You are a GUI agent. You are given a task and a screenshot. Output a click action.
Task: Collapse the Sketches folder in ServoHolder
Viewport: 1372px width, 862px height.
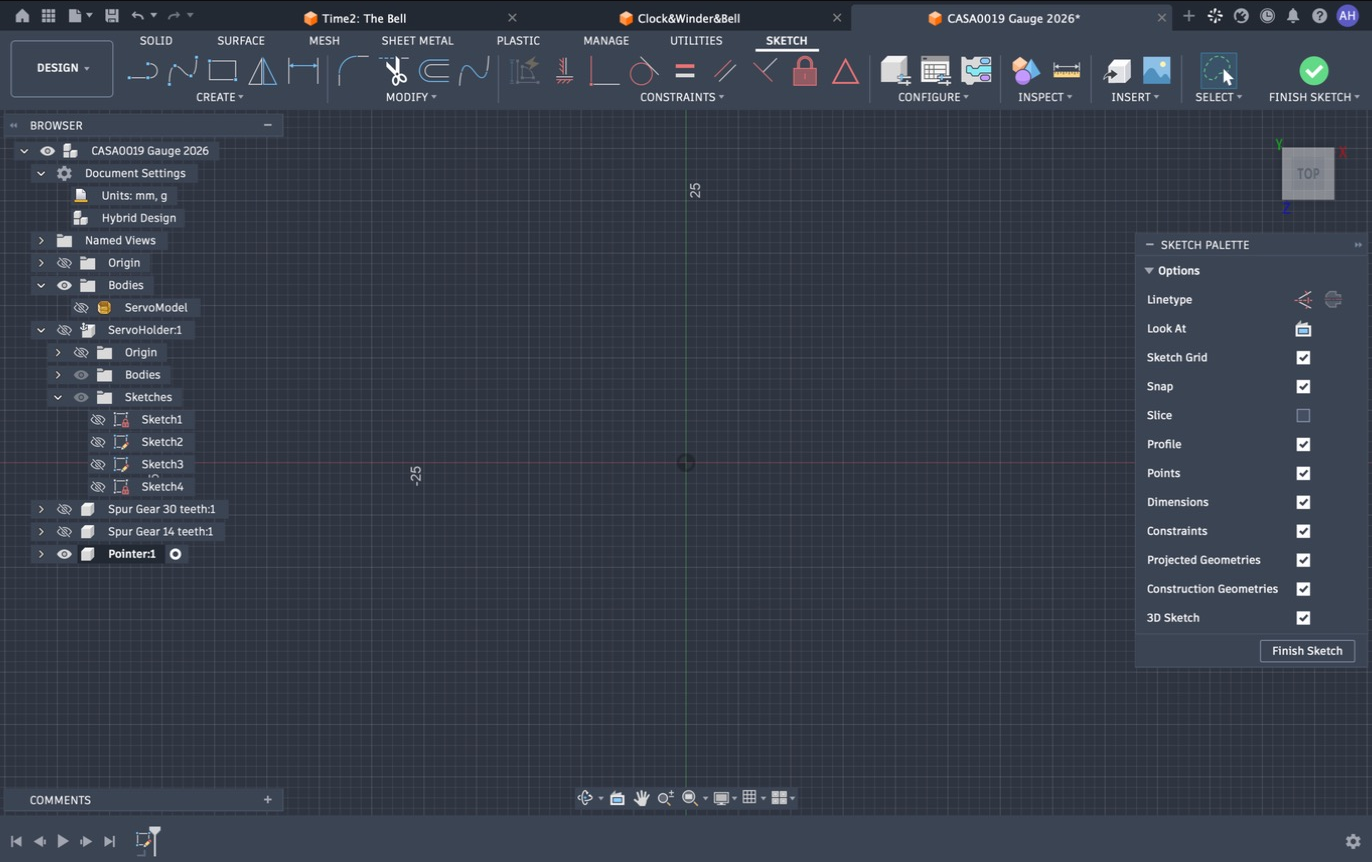point(58,398)
